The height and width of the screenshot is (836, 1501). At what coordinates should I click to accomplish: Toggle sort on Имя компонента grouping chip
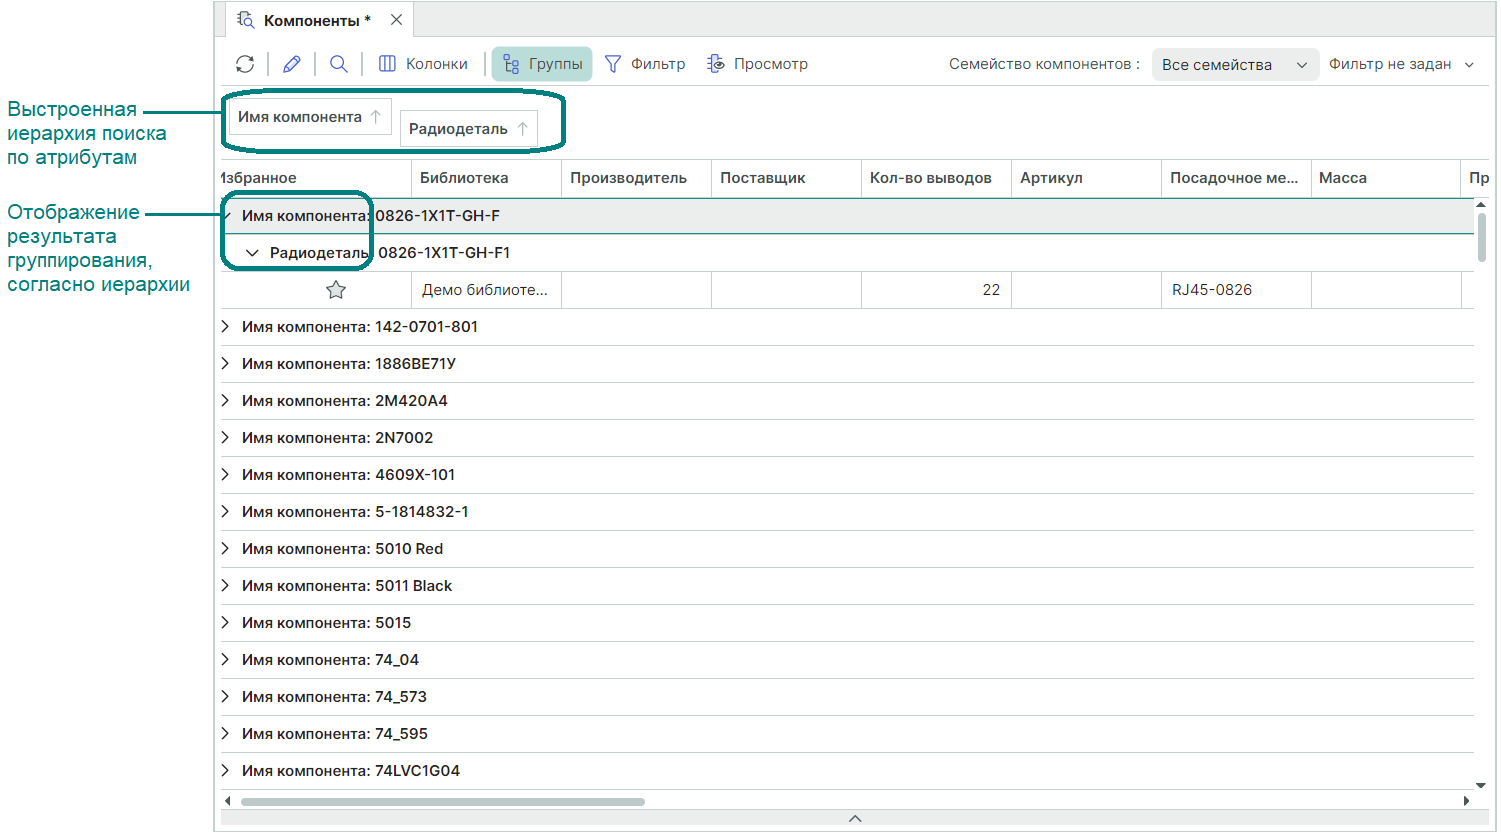(x=376, y=117)
